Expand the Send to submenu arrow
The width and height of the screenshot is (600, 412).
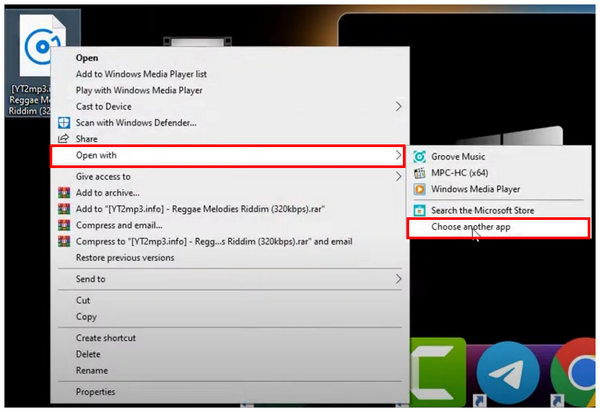398,279
